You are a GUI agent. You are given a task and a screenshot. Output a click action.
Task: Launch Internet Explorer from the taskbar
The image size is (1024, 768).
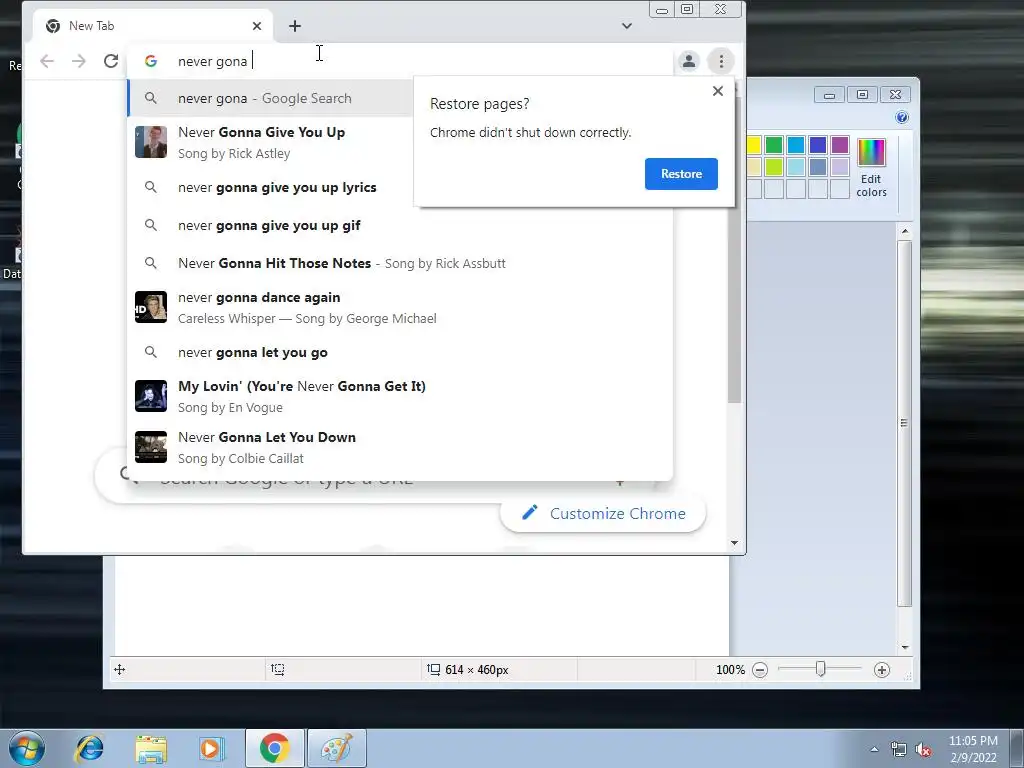pyautogui.click(x=89, y=748)
